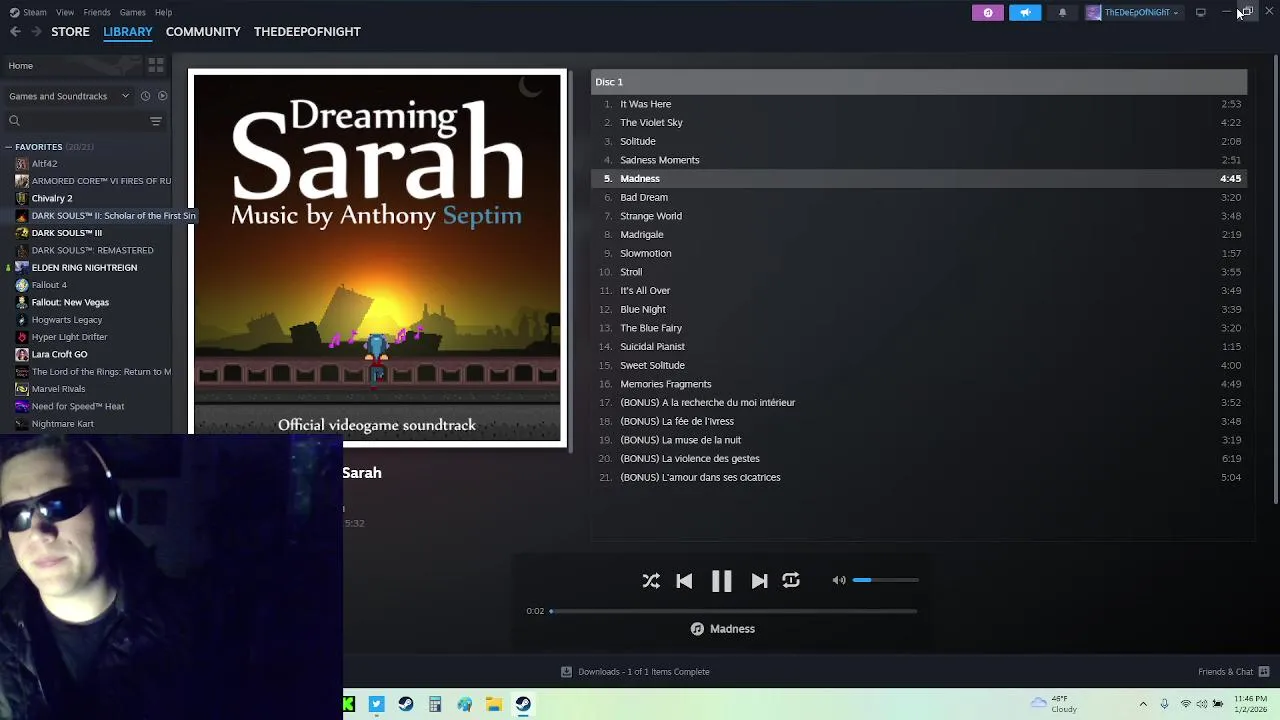Screen dimensions: 1280x720
Task: Go forward with the right arrow
Action: (x=36, y=32)
